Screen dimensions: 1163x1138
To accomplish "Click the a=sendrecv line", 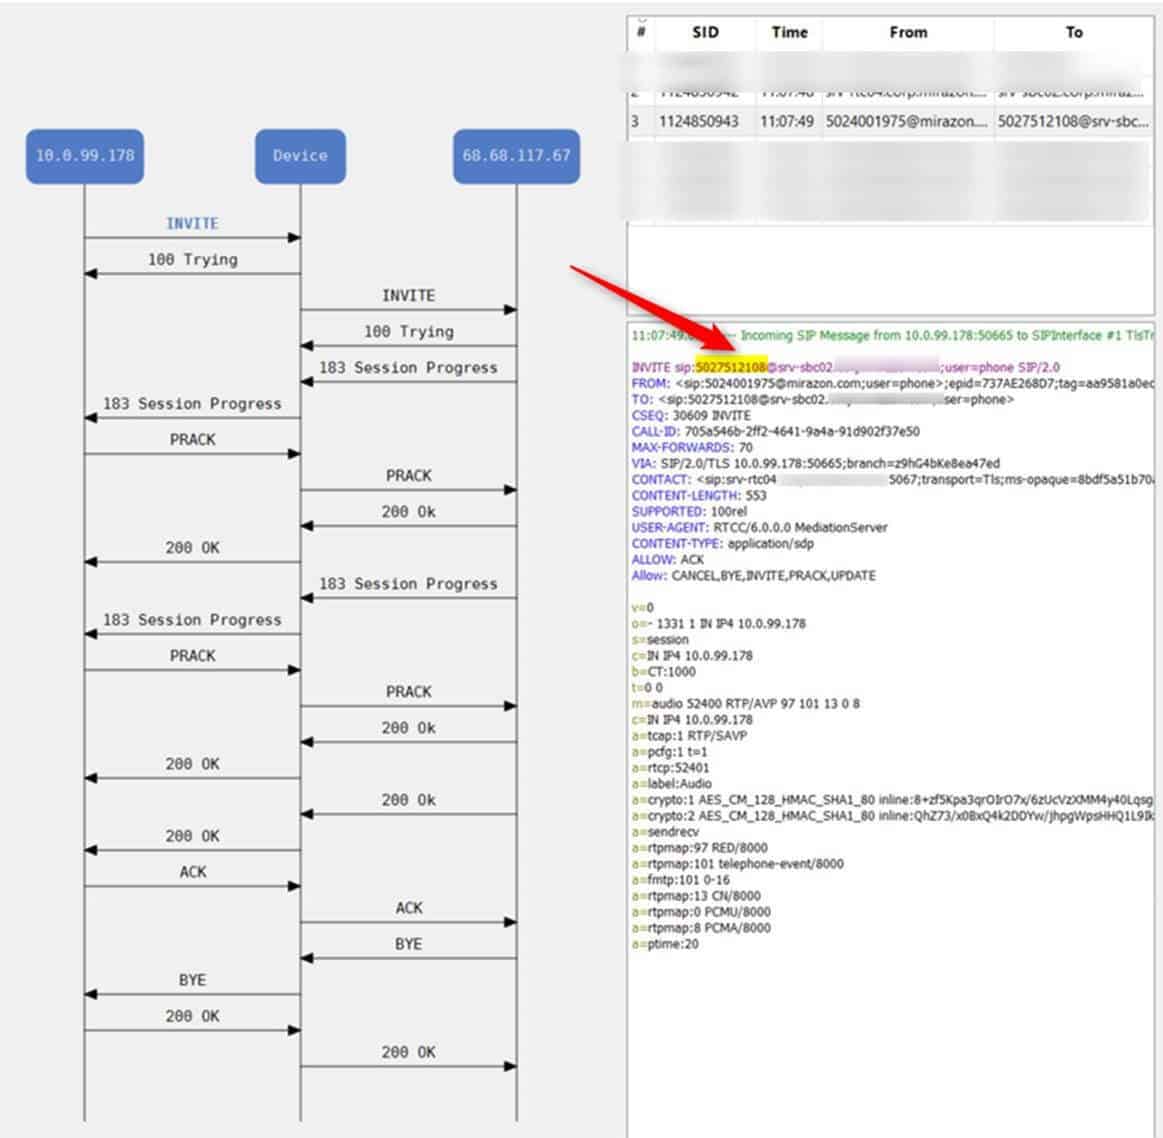I will tap(665, 832).
